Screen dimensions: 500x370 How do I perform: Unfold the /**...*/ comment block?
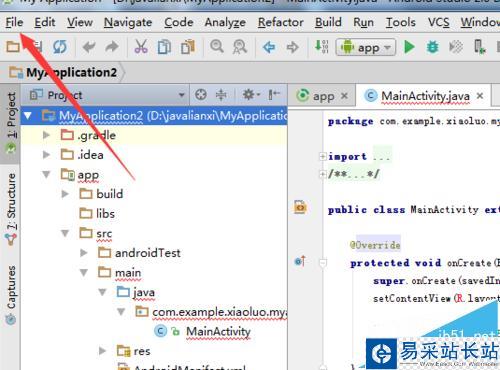click(x=322, y=174)
